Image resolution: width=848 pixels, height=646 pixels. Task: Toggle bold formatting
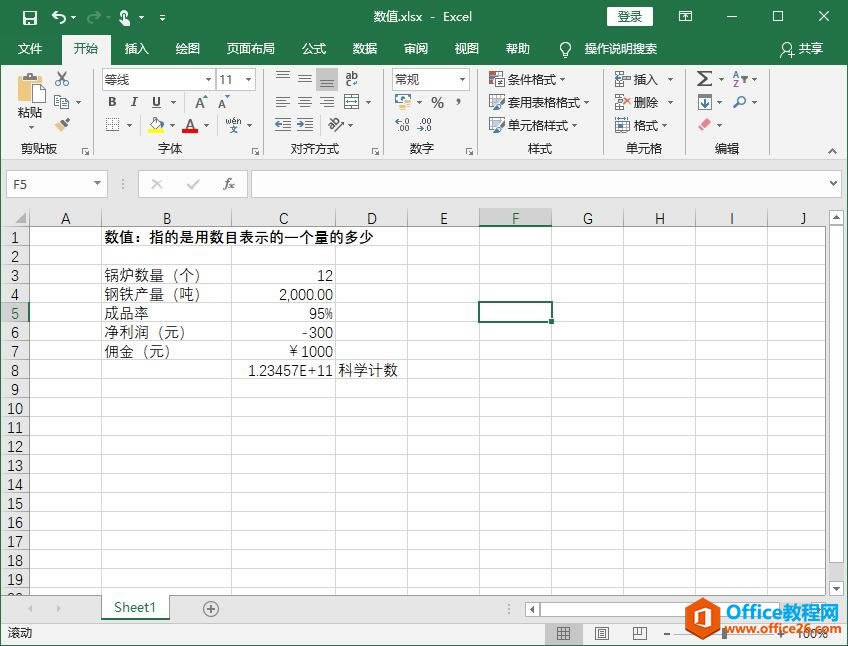click(x=111, y=101)
